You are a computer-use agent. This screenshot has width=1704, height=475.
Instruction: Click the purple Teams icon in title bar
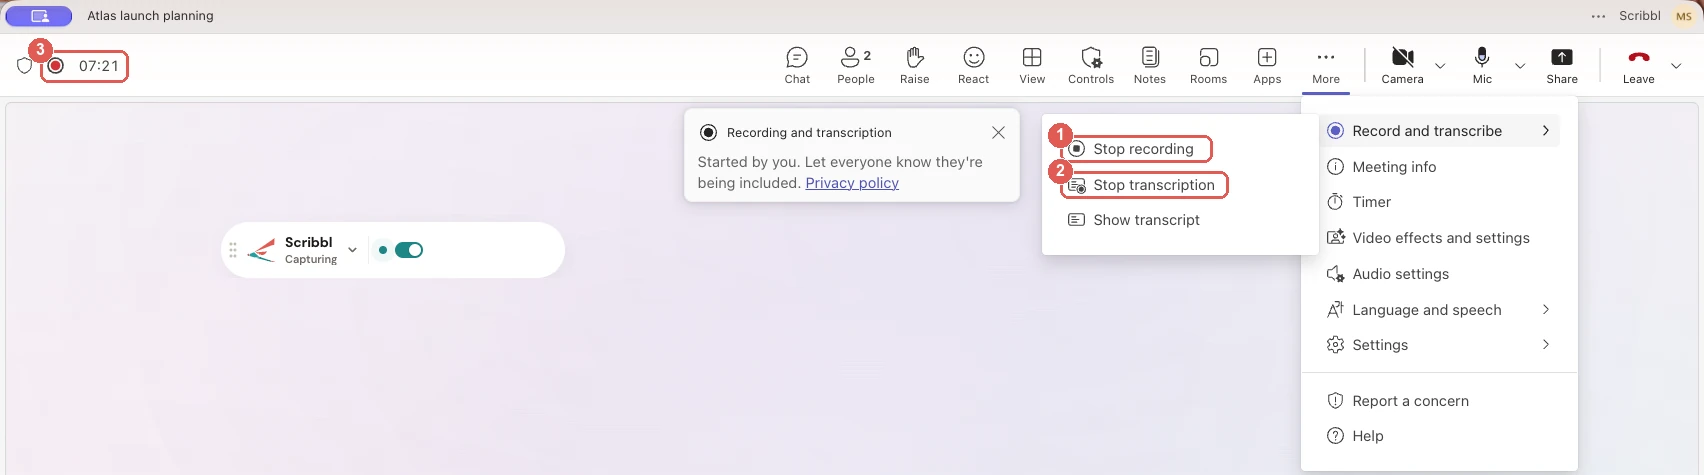[x=39, y=16]
